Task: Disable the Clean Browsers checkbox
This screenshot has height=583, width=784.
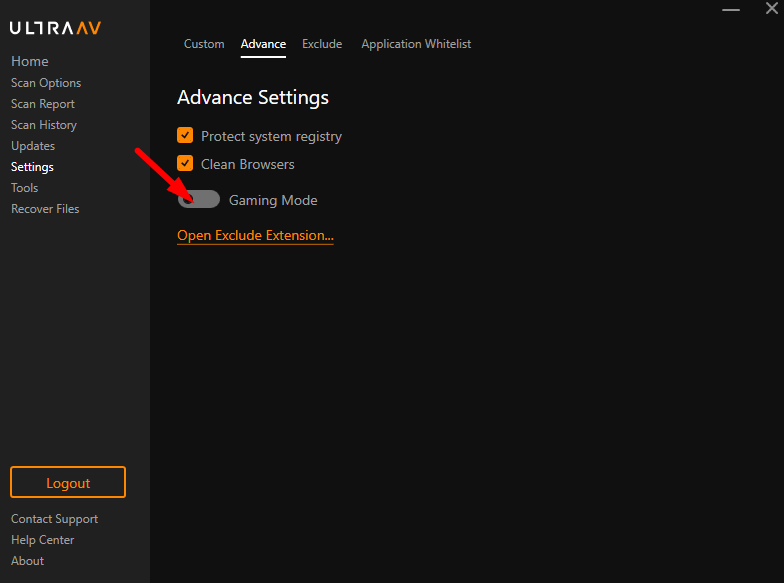Action: 185,164
